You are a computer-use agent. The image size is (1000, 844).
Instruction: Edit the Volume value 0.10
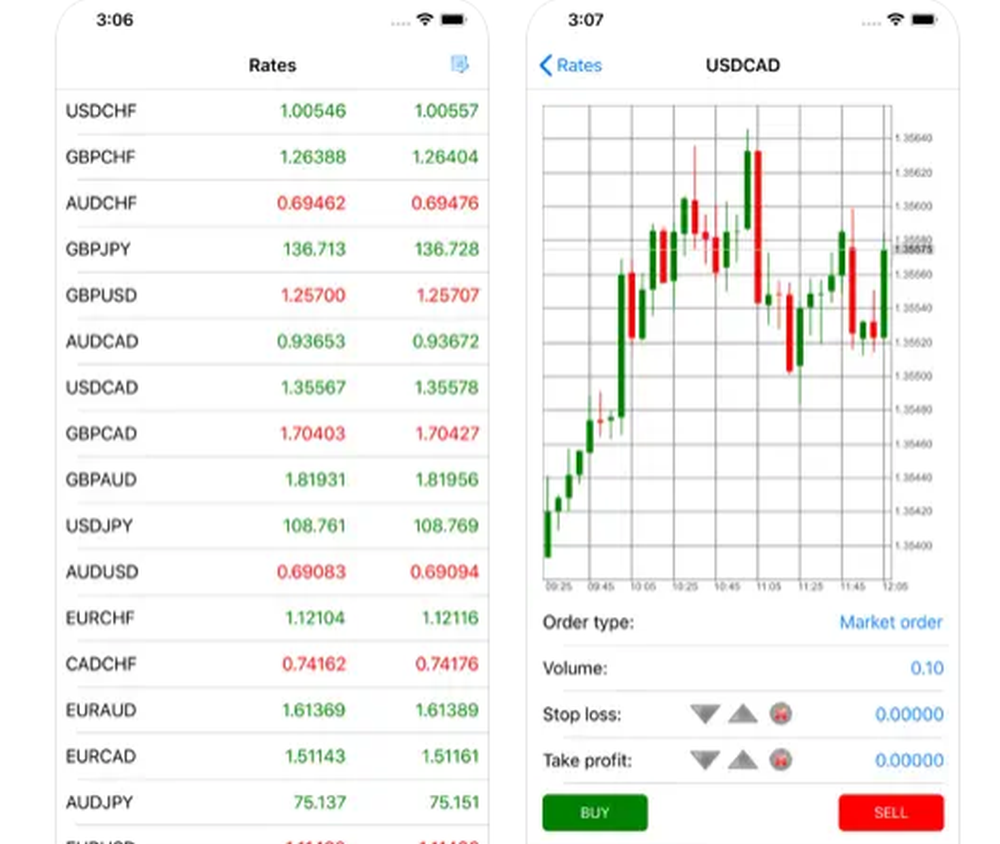point(927,668)
